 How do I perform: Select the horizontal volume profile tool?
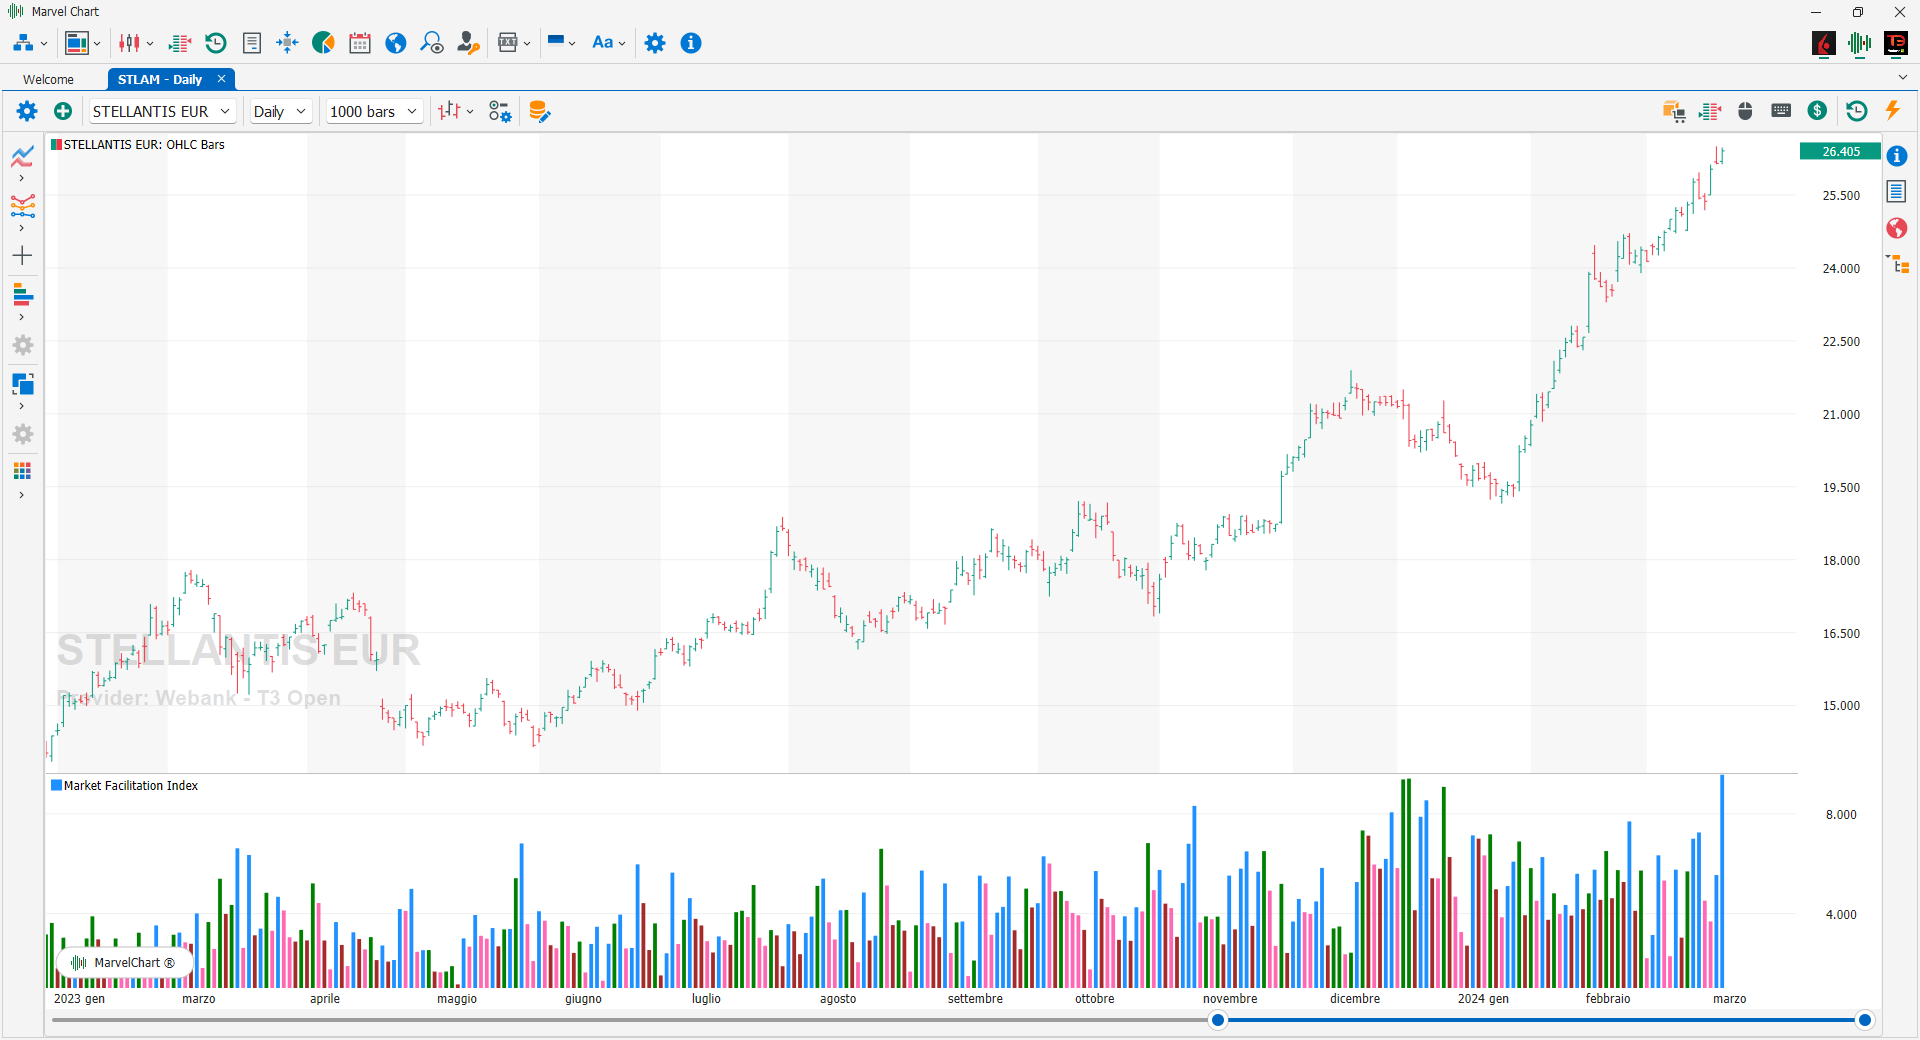[23, 295]
